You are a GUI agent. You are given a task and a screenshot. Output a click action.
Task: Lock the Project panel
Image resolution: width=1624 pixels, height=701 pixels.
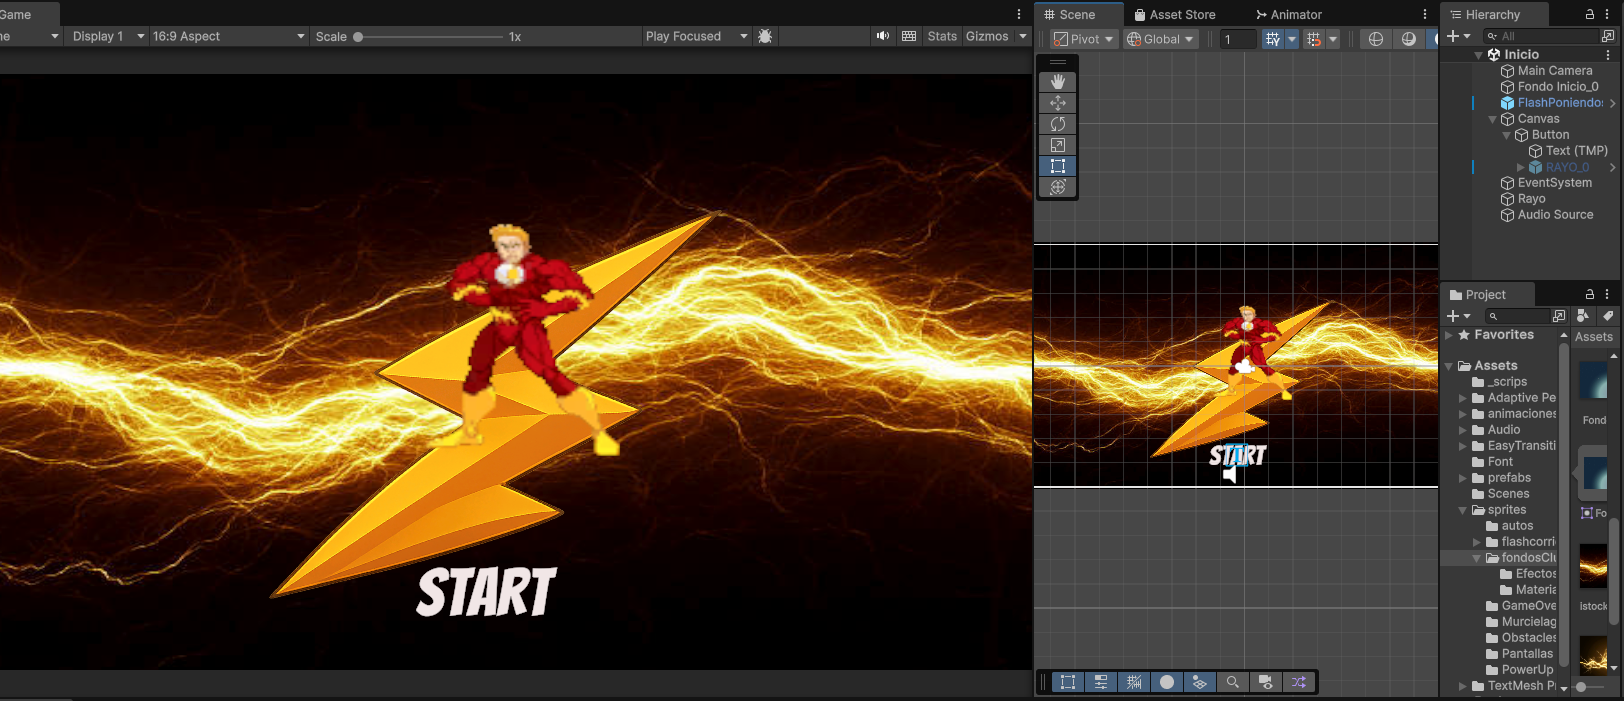pyautogui.click(x=1590, y=294)
